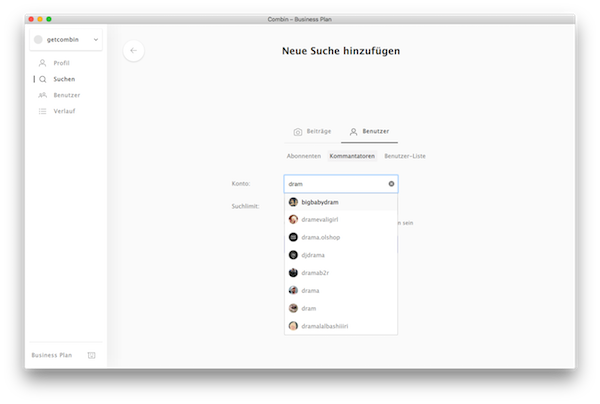Image resolution: width=600 pixels, height=404 pixels.
Task: Close the Combin window
Action: coord(31,19)
